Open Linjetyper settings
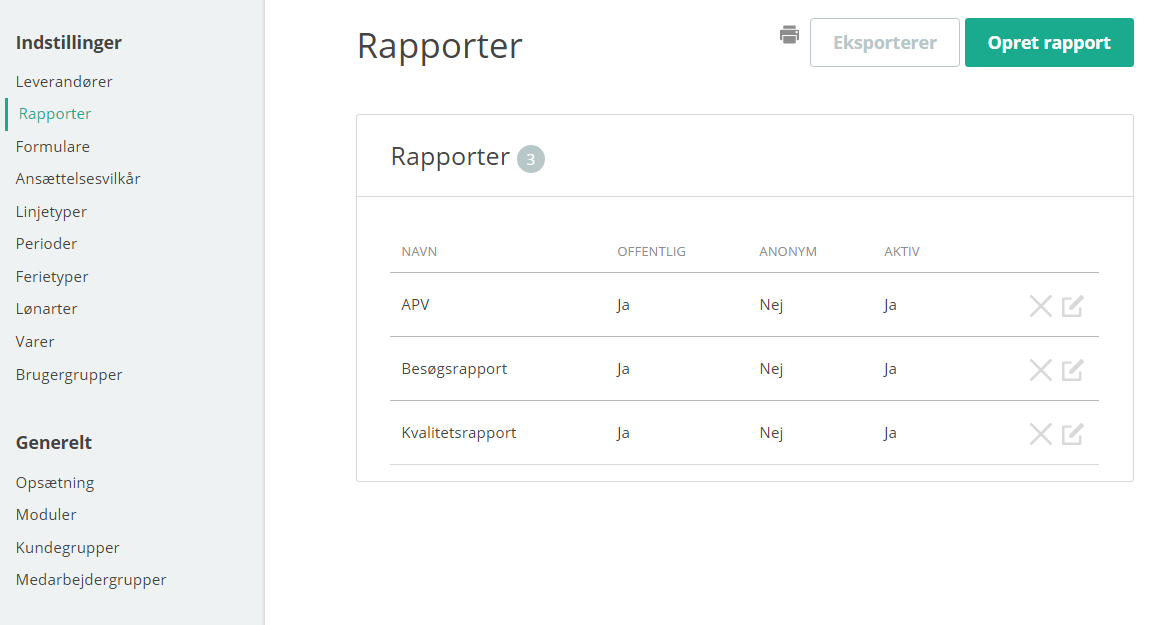Viewport: 1162px width, 625px height. coord(51,212)
